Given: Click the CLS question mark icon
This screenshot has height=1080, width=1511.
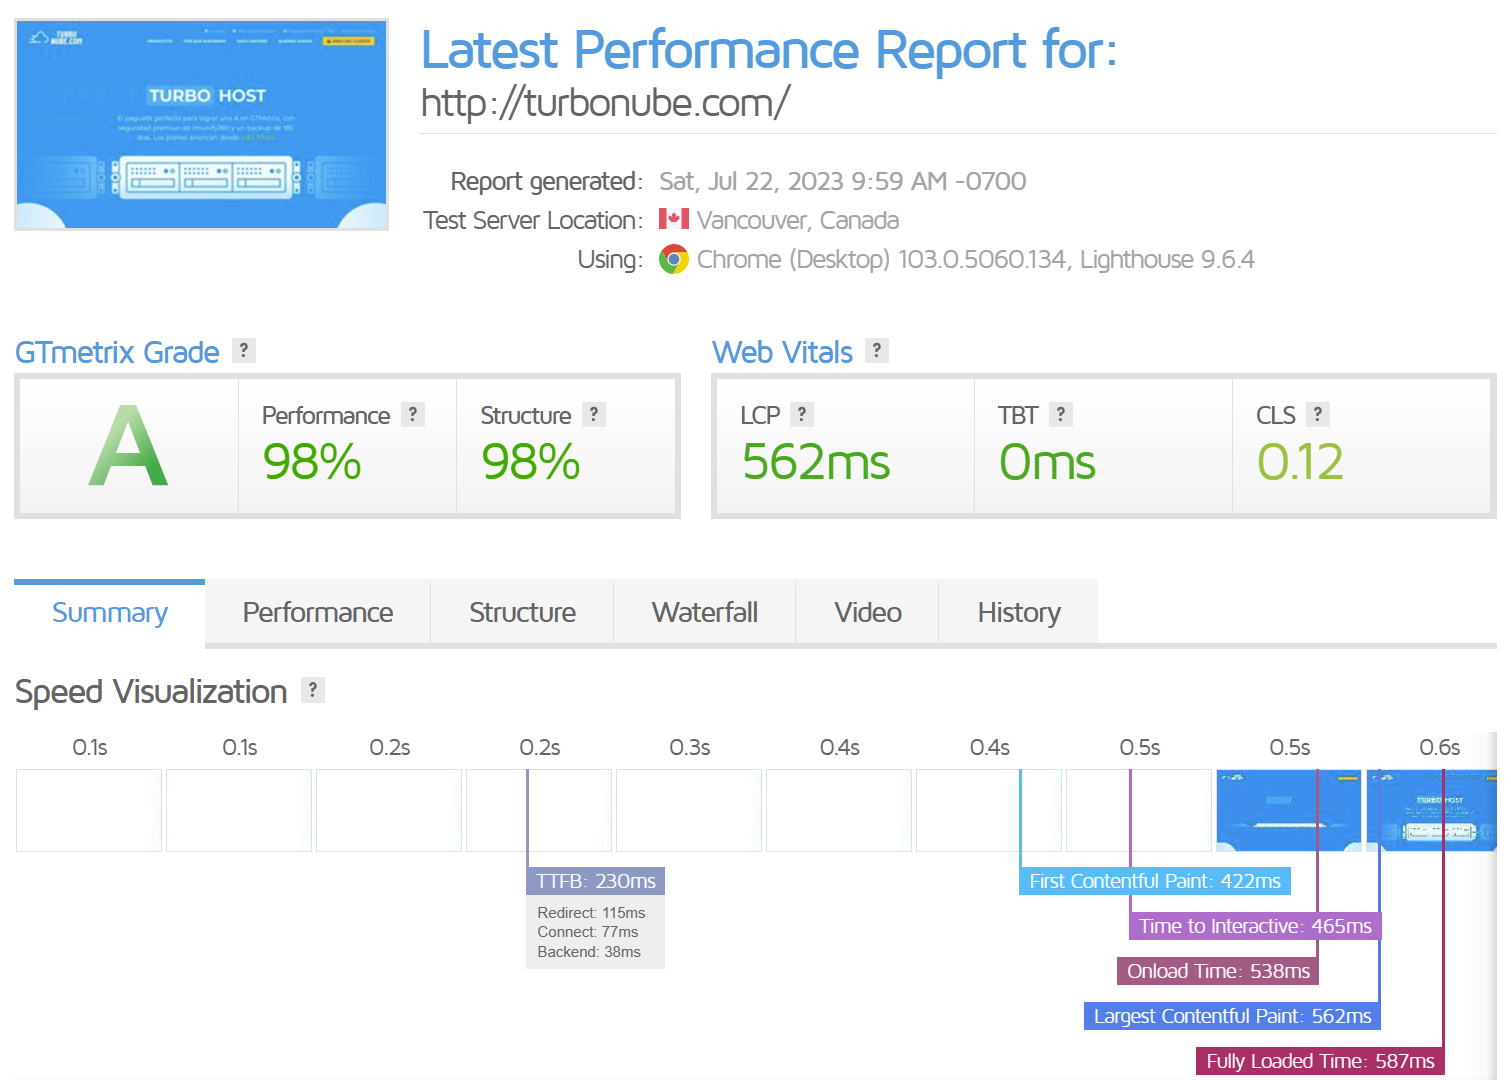Looking at the screenshot, I should pyautogui.click(x=1317, y=414).
